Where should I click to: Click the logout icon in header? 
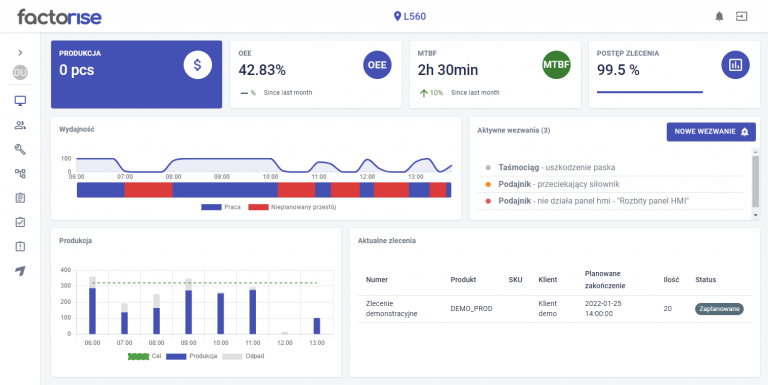(x=742, y=16)
